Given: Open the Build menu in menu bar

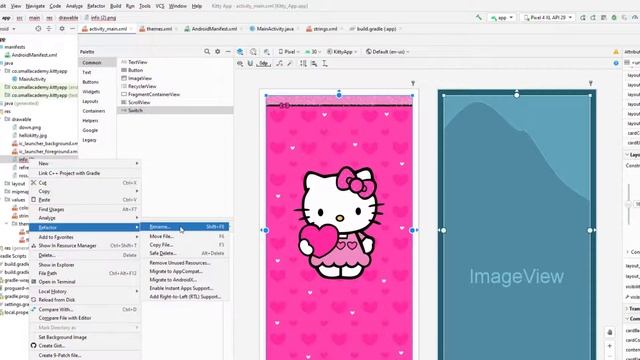Looking at the screenshot, I should (x=116, y=6).
